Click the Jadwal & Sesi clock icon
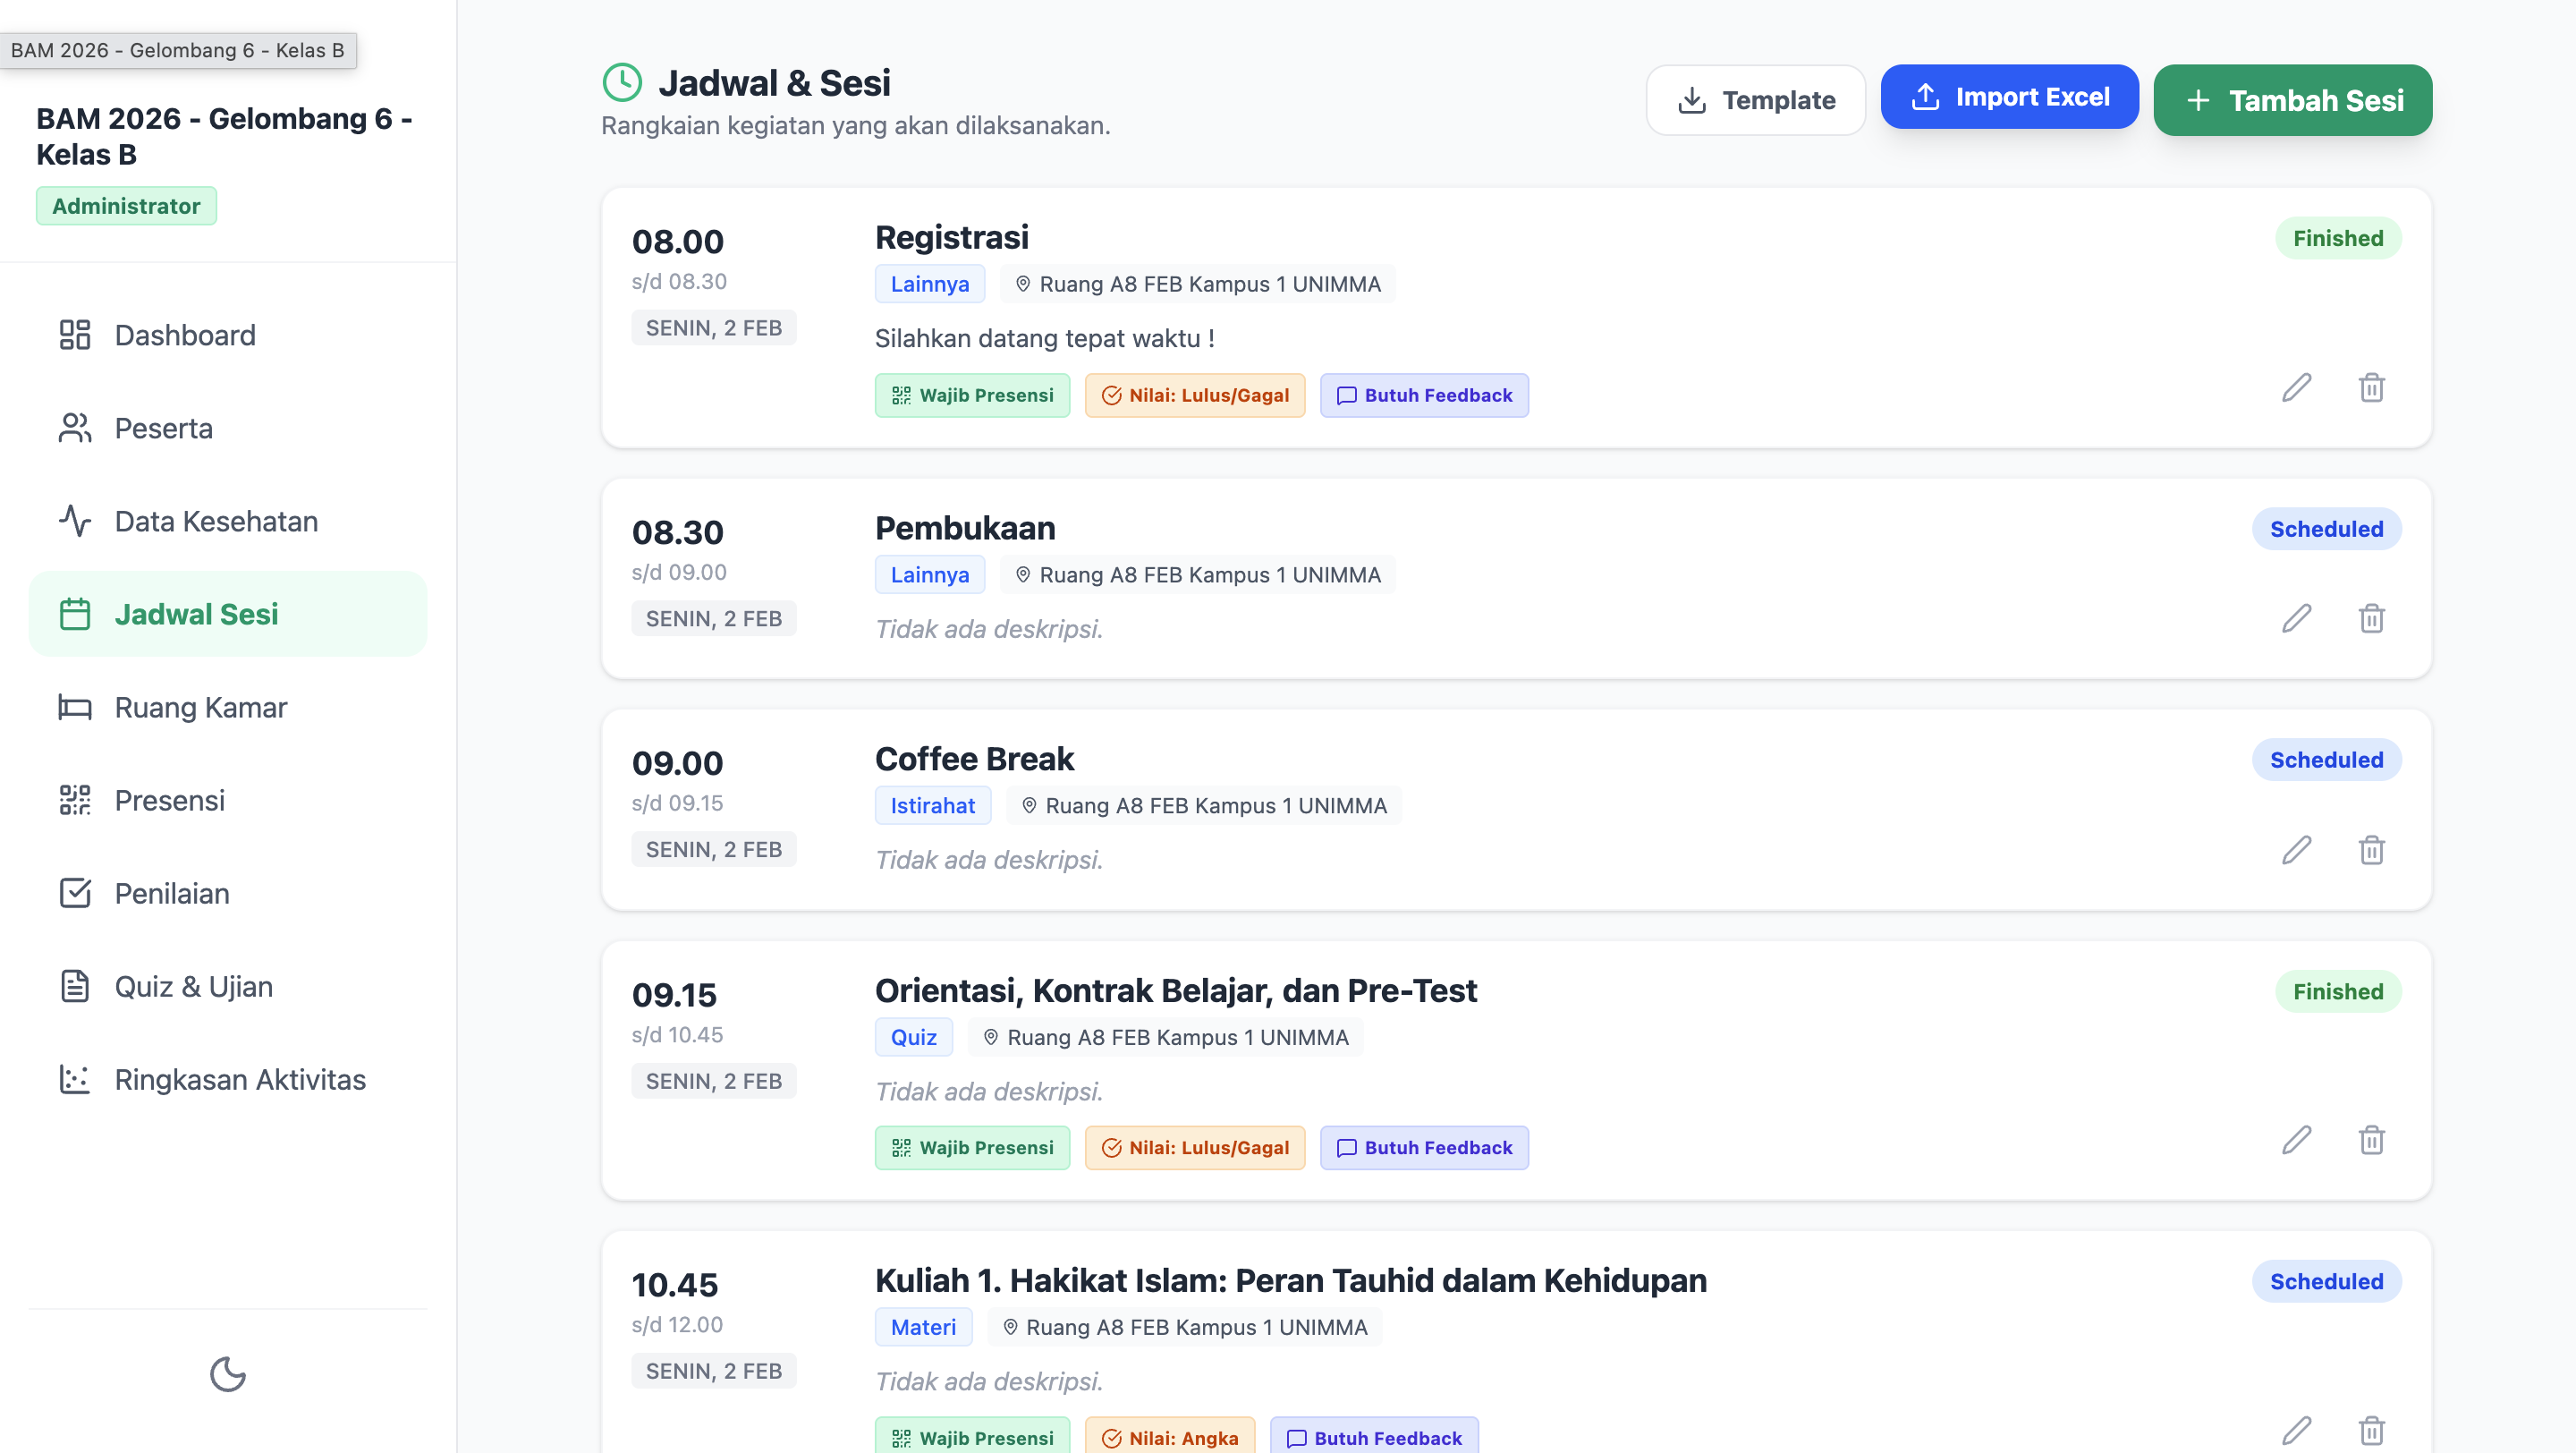The height and width of the screenshot is (1453, 2576). 622,82
